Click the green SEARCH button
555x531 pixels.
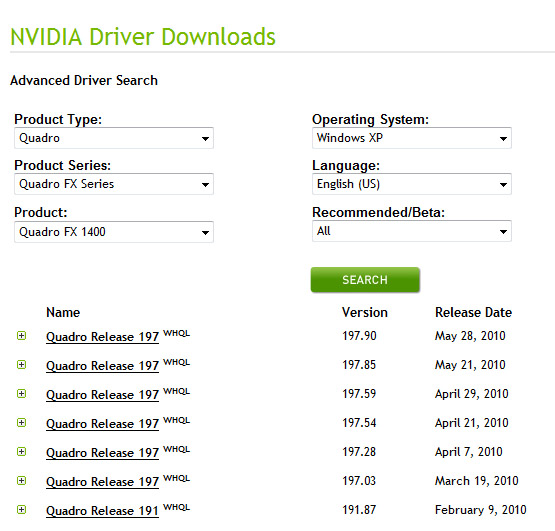(x=365, y=280)
